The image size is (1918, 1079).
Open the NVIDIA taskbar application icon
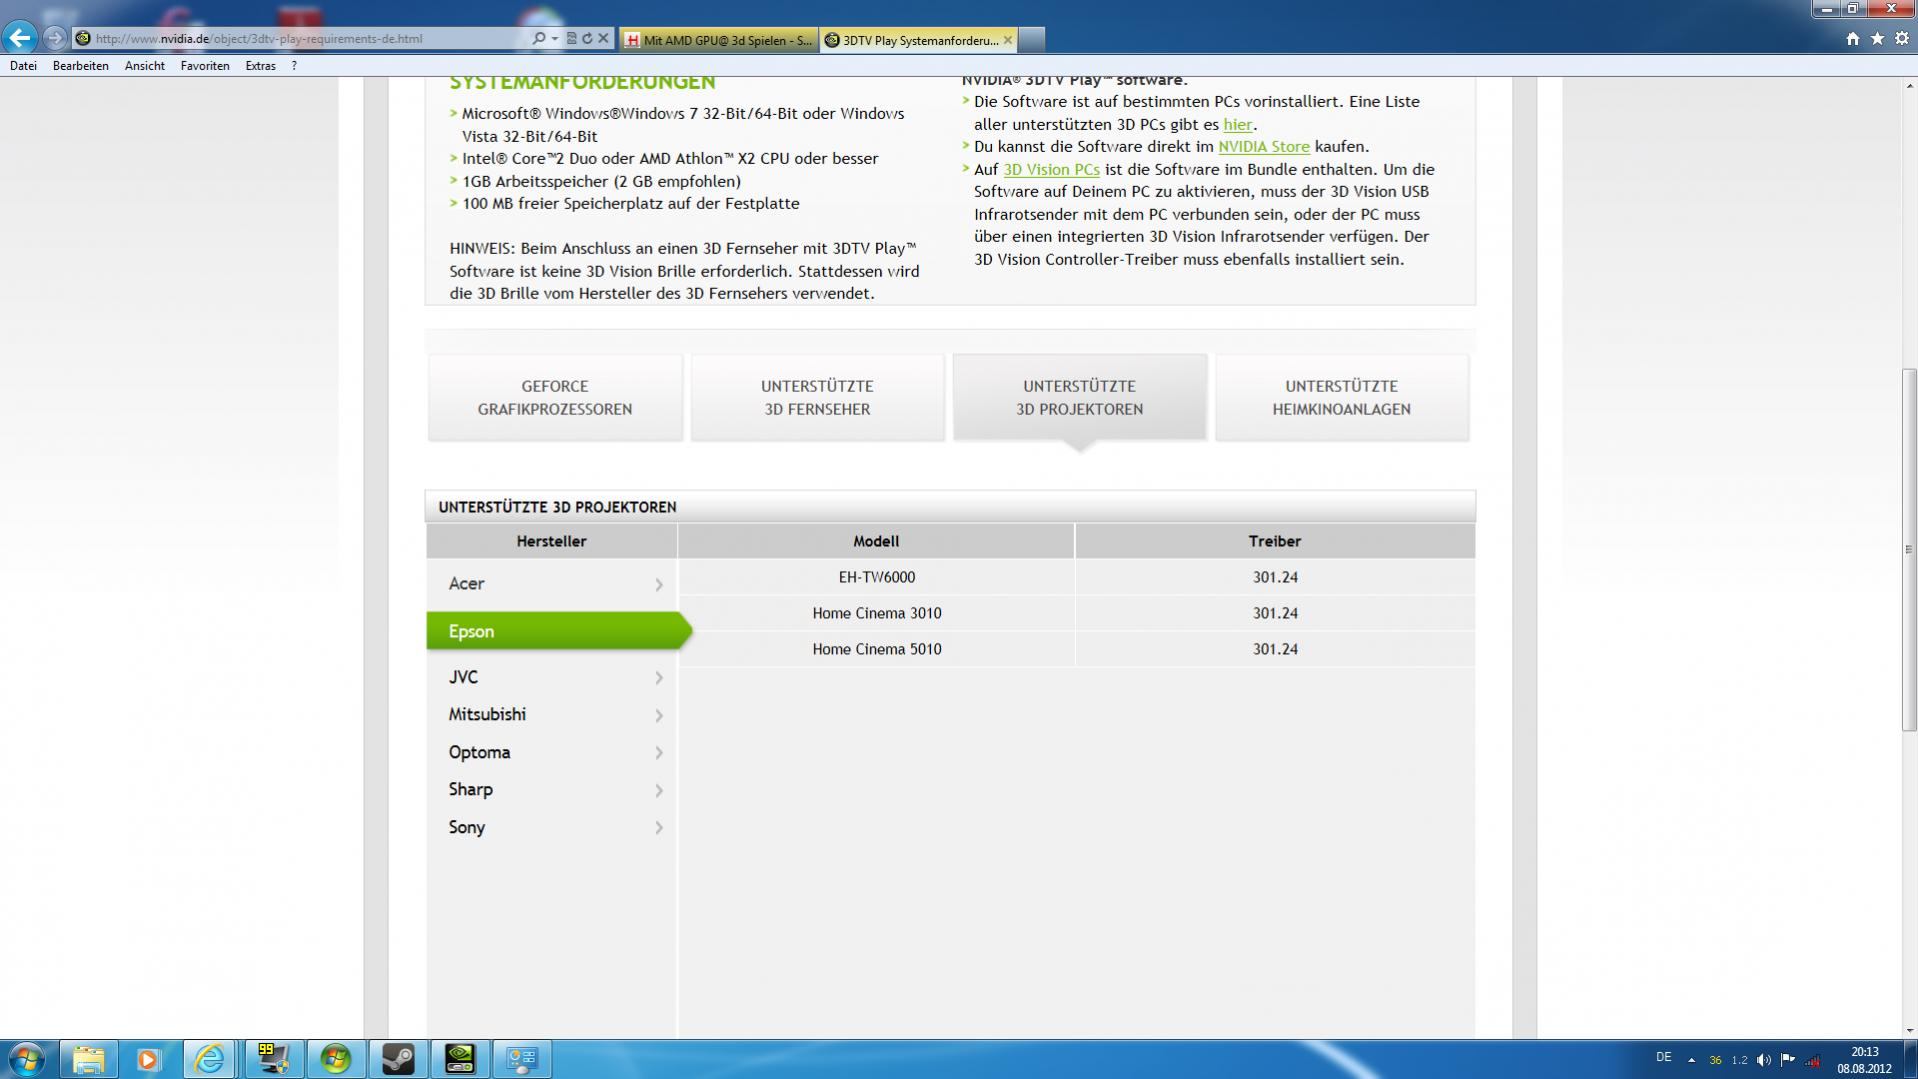pyautogui.click(x=459, y=1059)
